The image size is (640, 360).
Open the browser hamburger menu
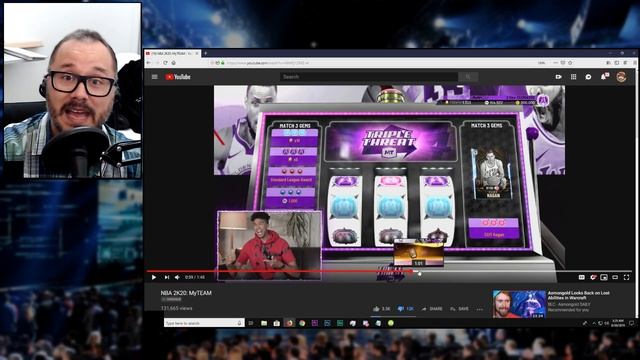(634, 63)
